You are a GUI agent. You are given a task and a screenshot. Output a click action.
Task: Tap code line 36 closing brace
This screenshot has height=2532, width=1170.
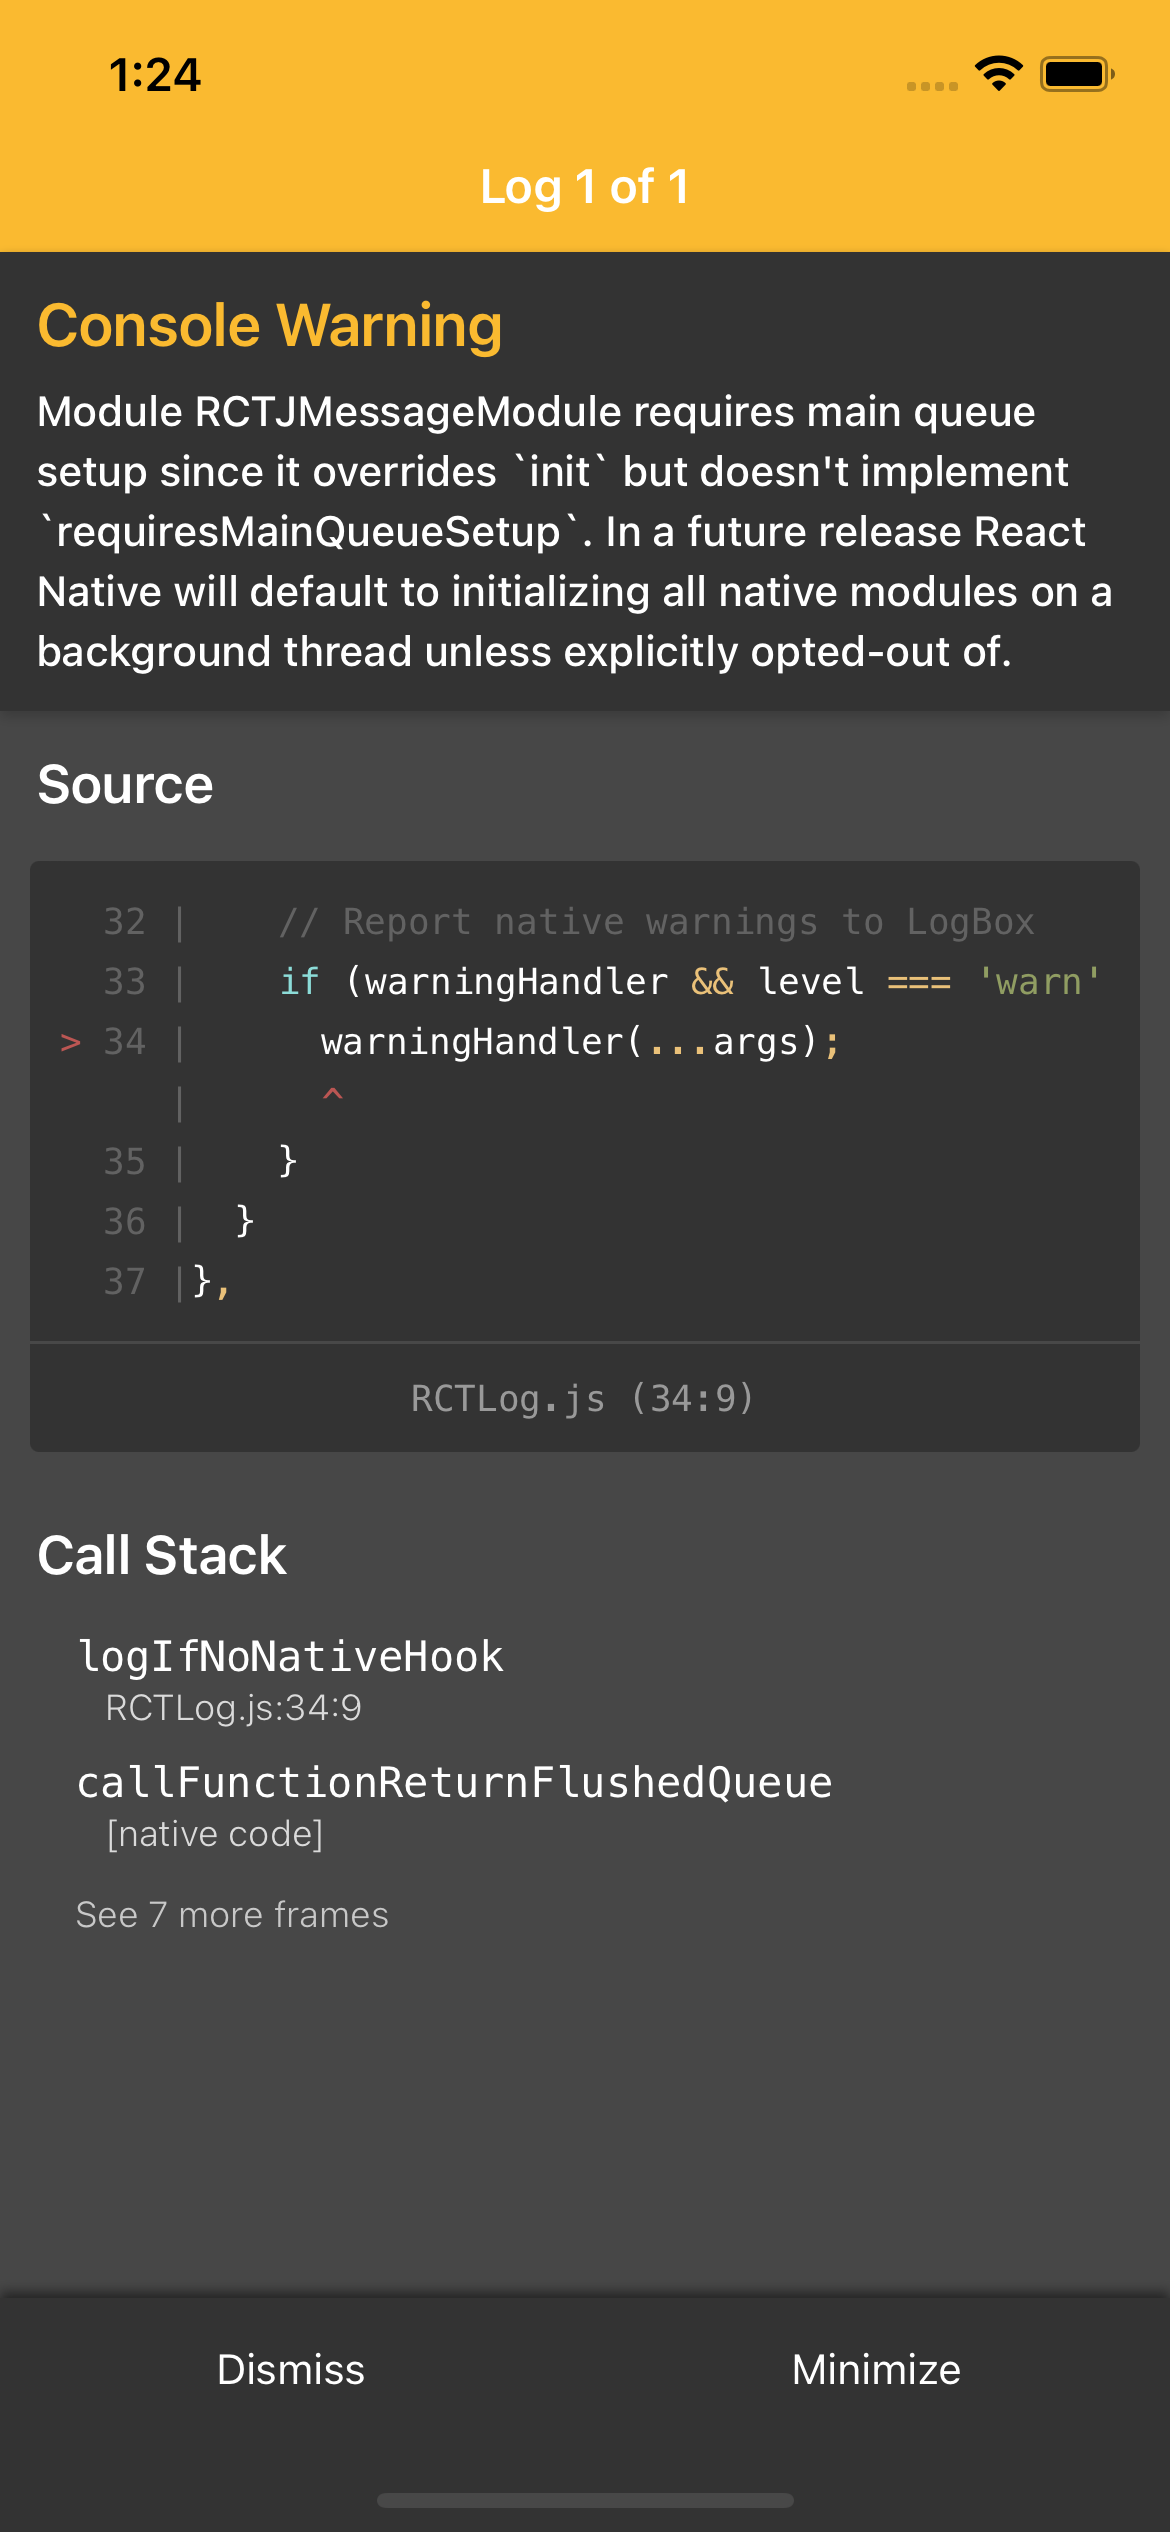point(245,1222)
